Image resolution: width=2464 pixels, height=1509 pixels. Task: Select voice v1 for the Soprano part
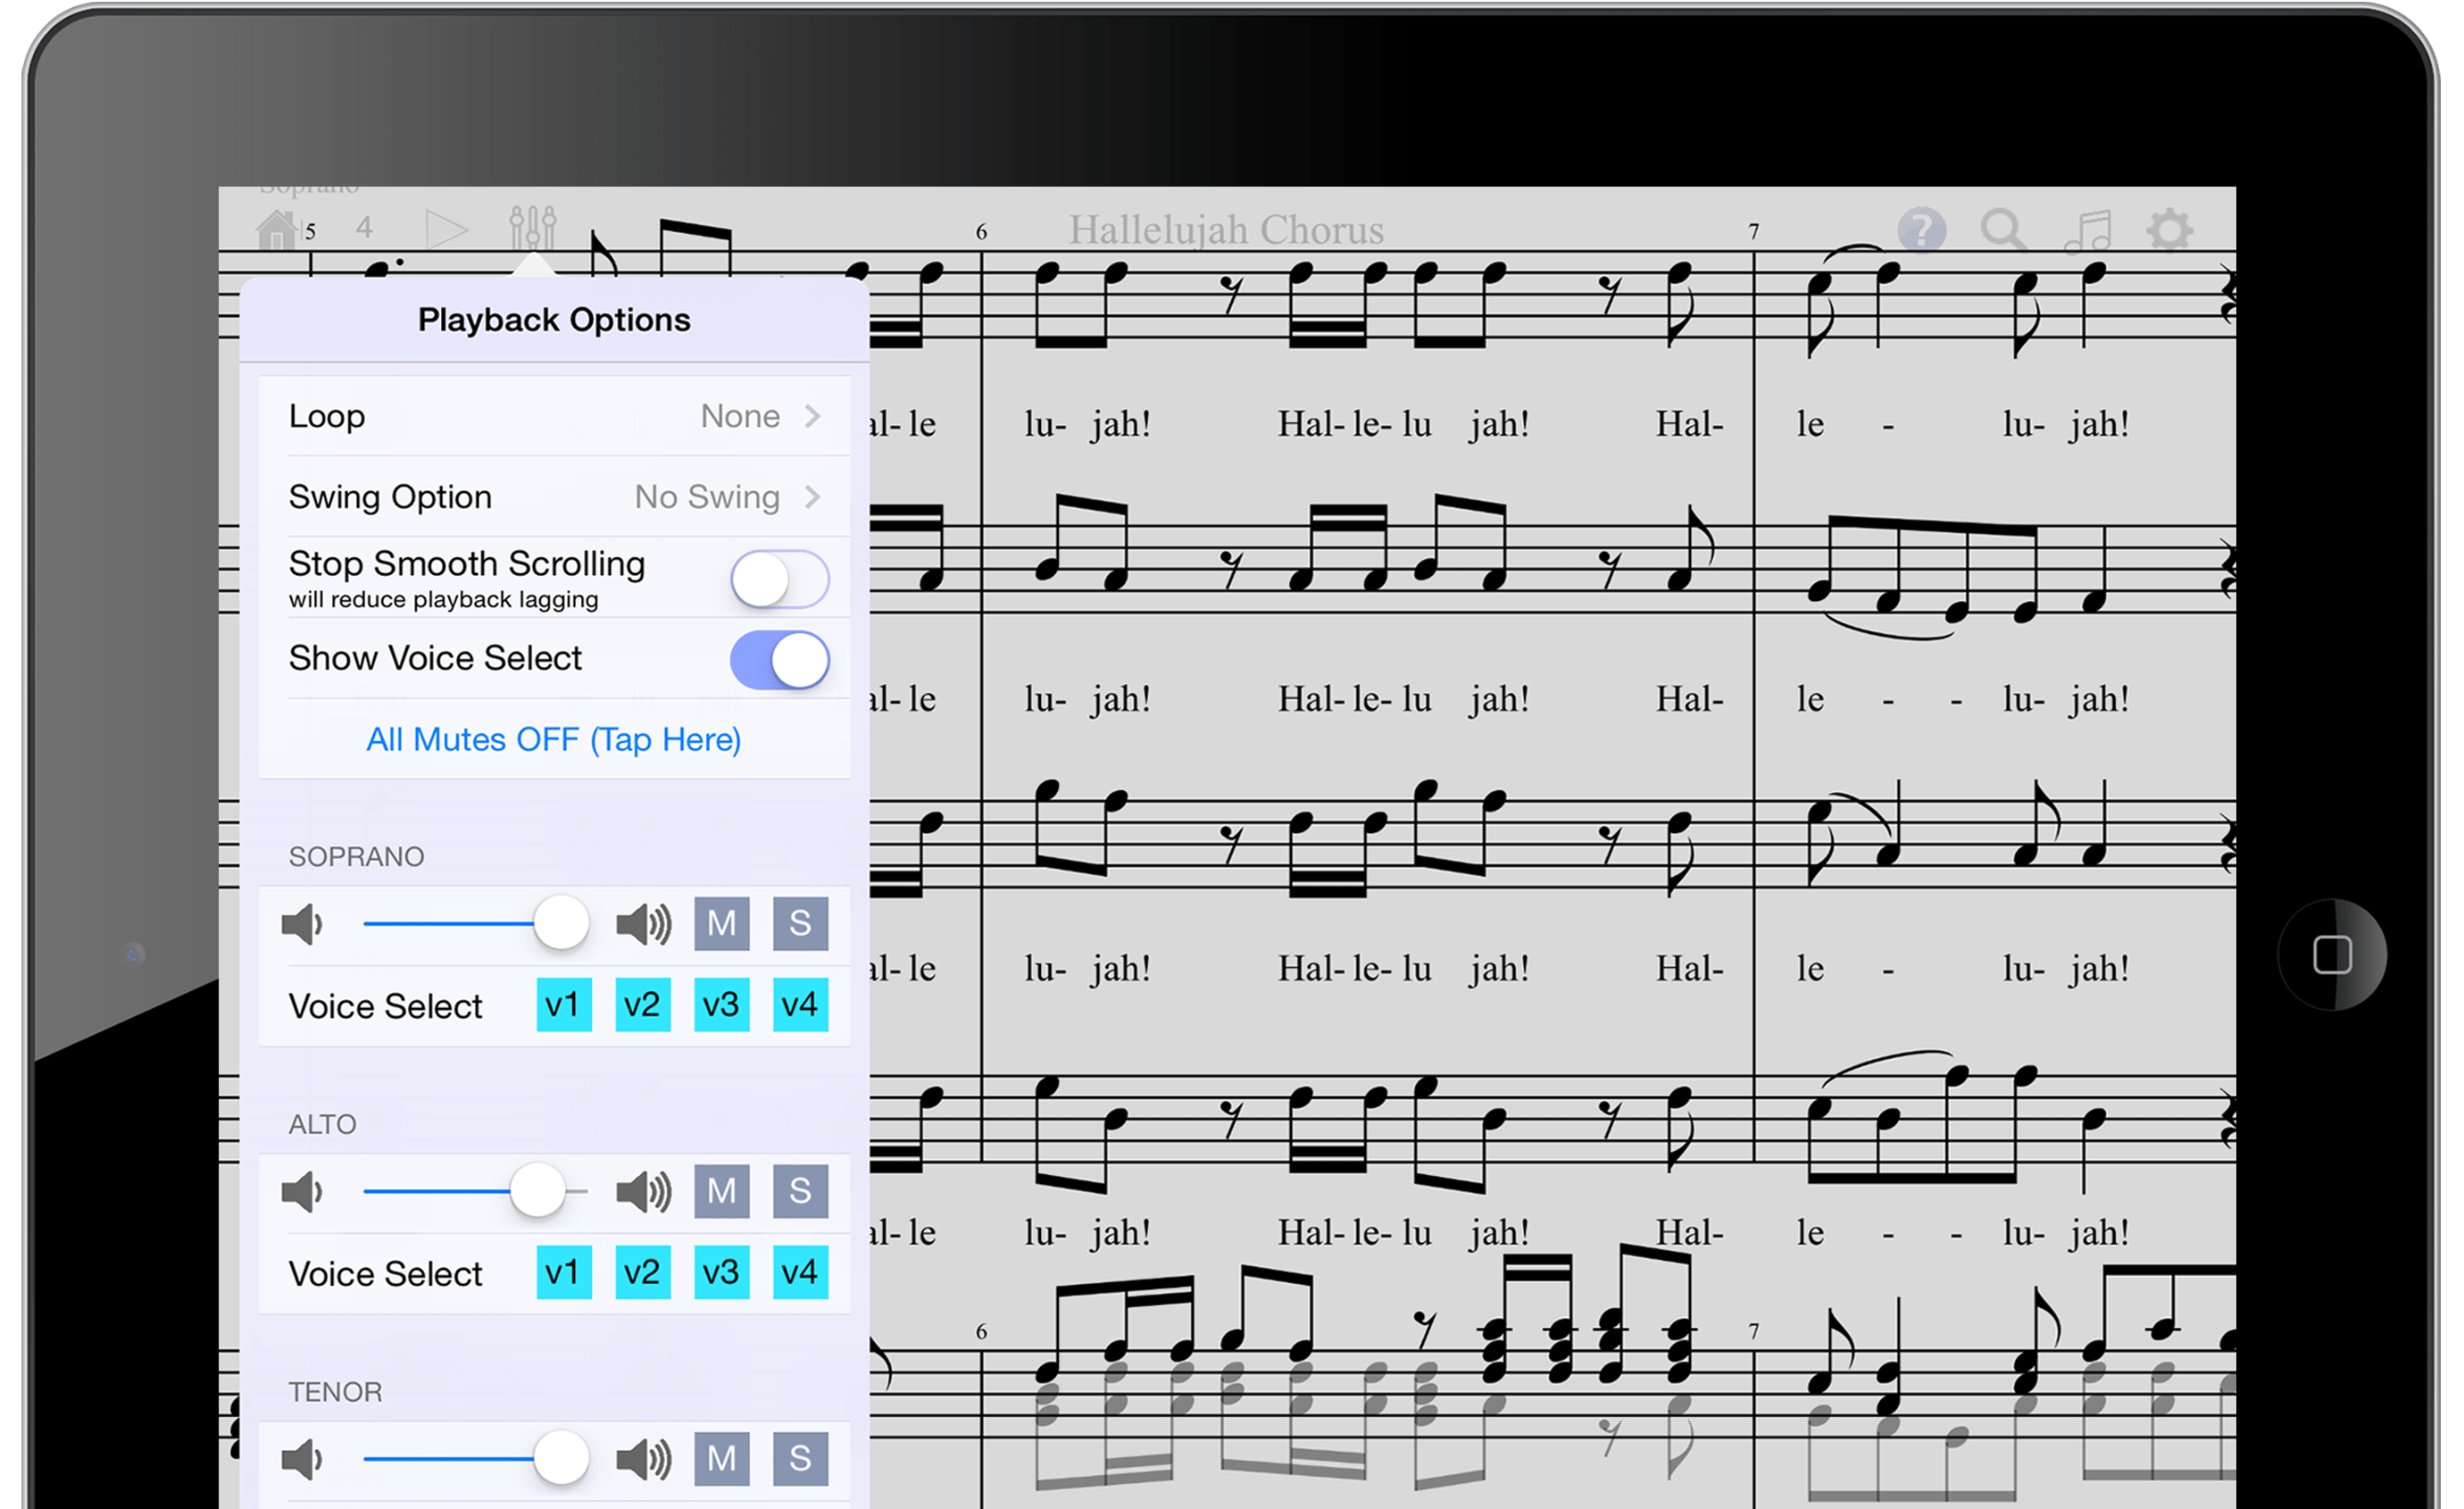tap(563, 1005)
